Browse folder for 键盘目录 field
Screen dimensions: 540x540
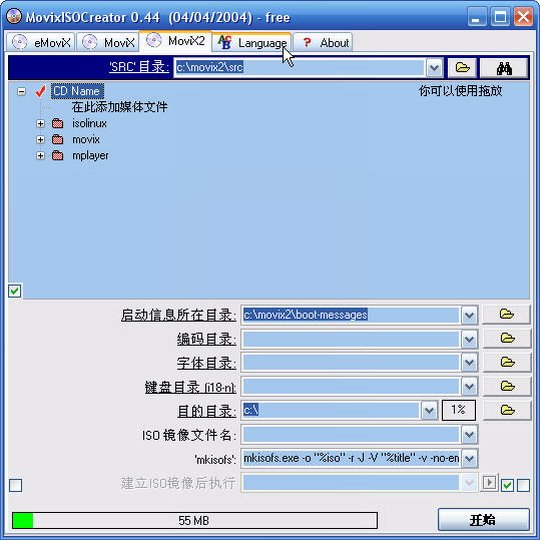506,386
